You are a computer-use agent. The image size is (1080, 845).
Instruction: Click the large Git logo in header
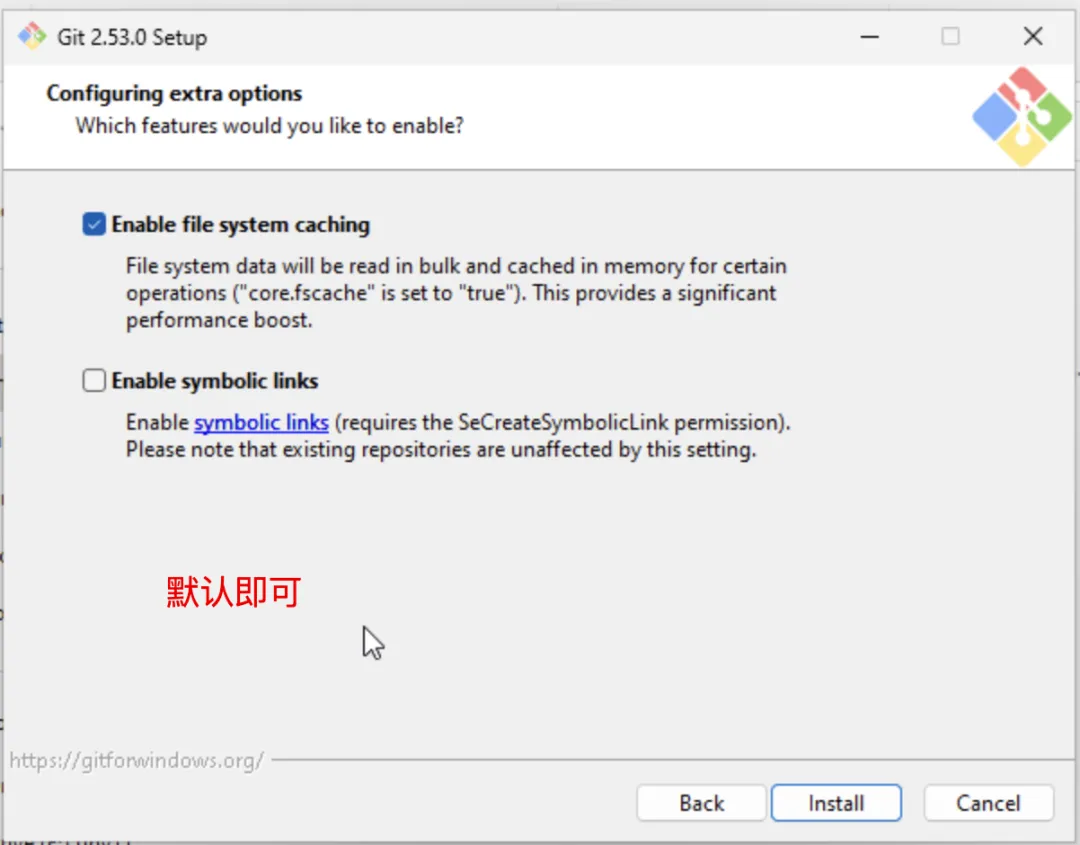(1021, 117)
